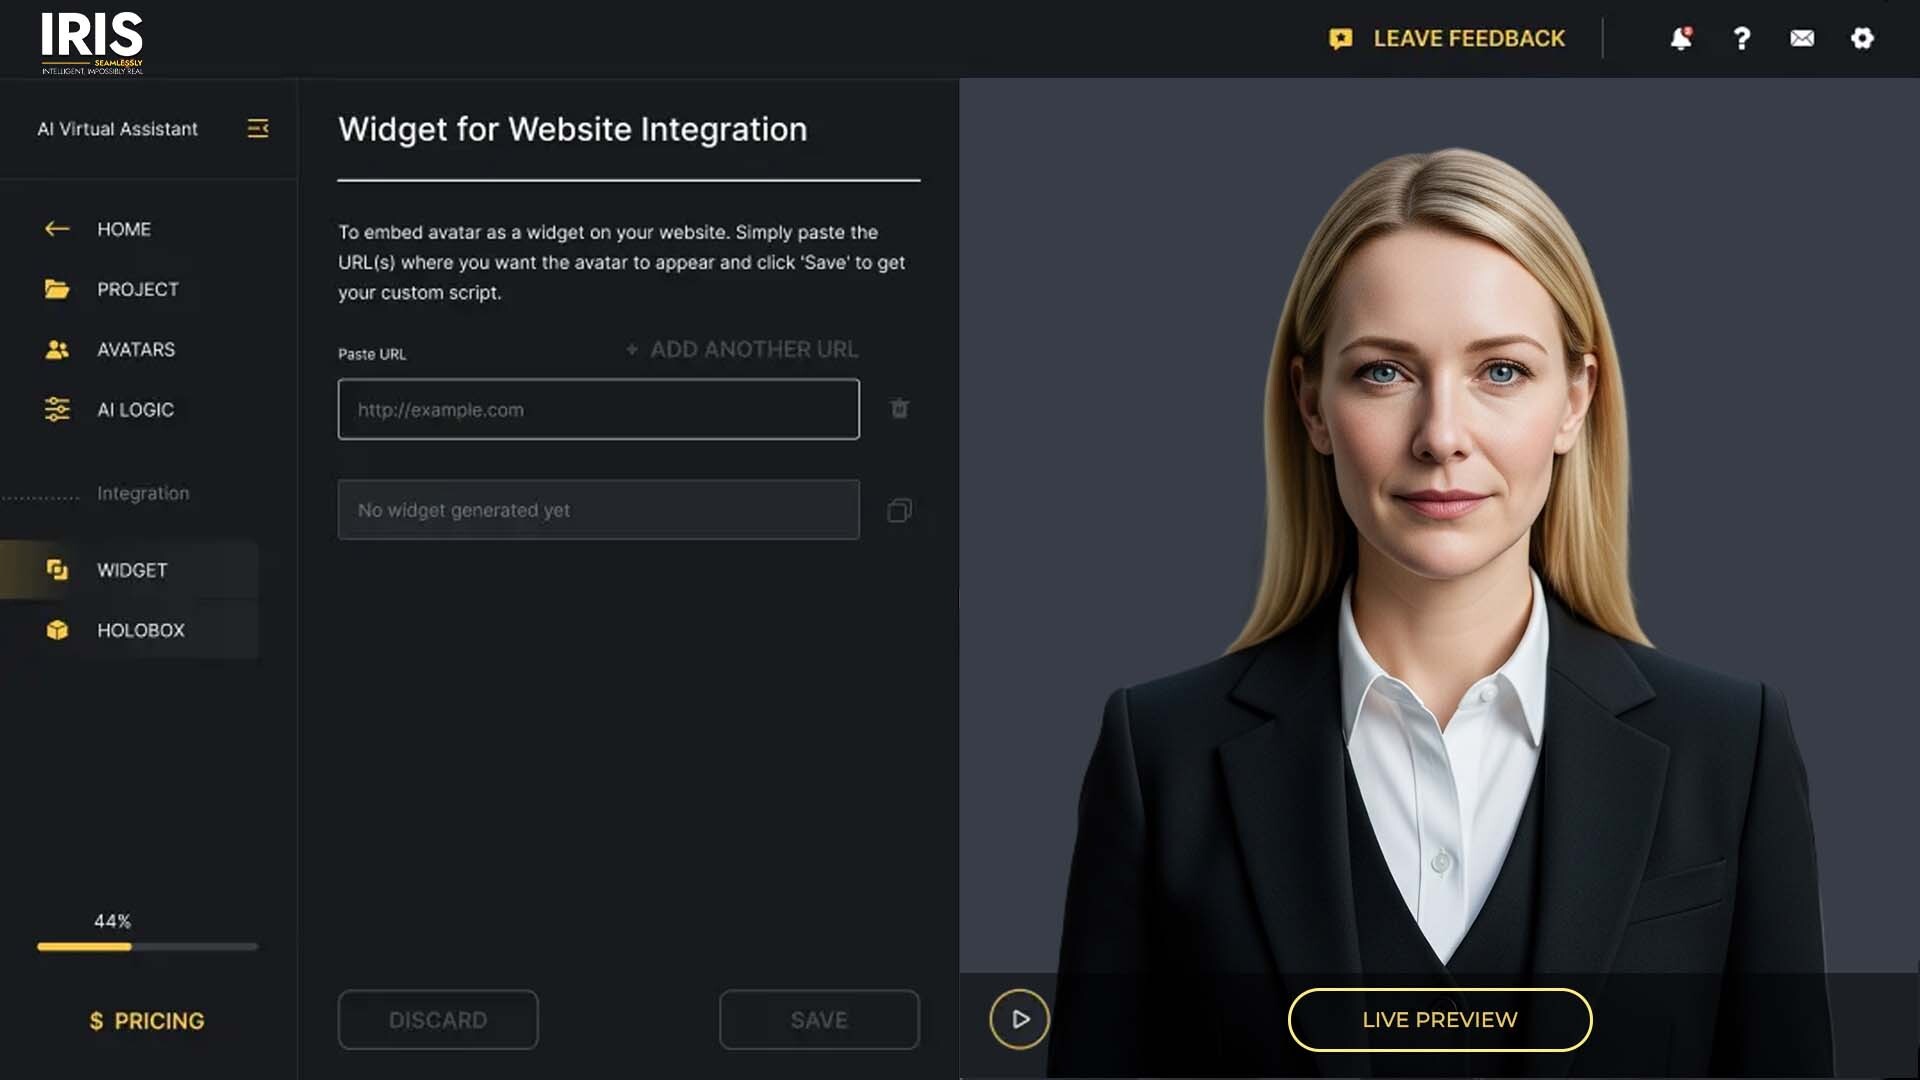The width and height of the screenshot is (1920, 1080).
Task: Go back to HOME in sidebar
Action: click(x=123, y=229)
